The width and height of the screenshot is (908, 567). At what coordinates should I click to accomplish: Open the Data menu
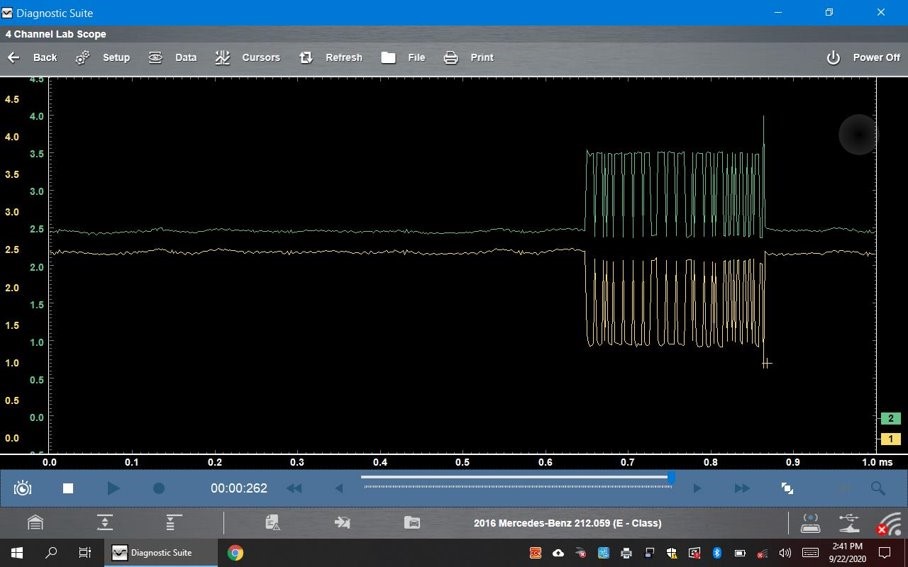[x=173, y=58]
